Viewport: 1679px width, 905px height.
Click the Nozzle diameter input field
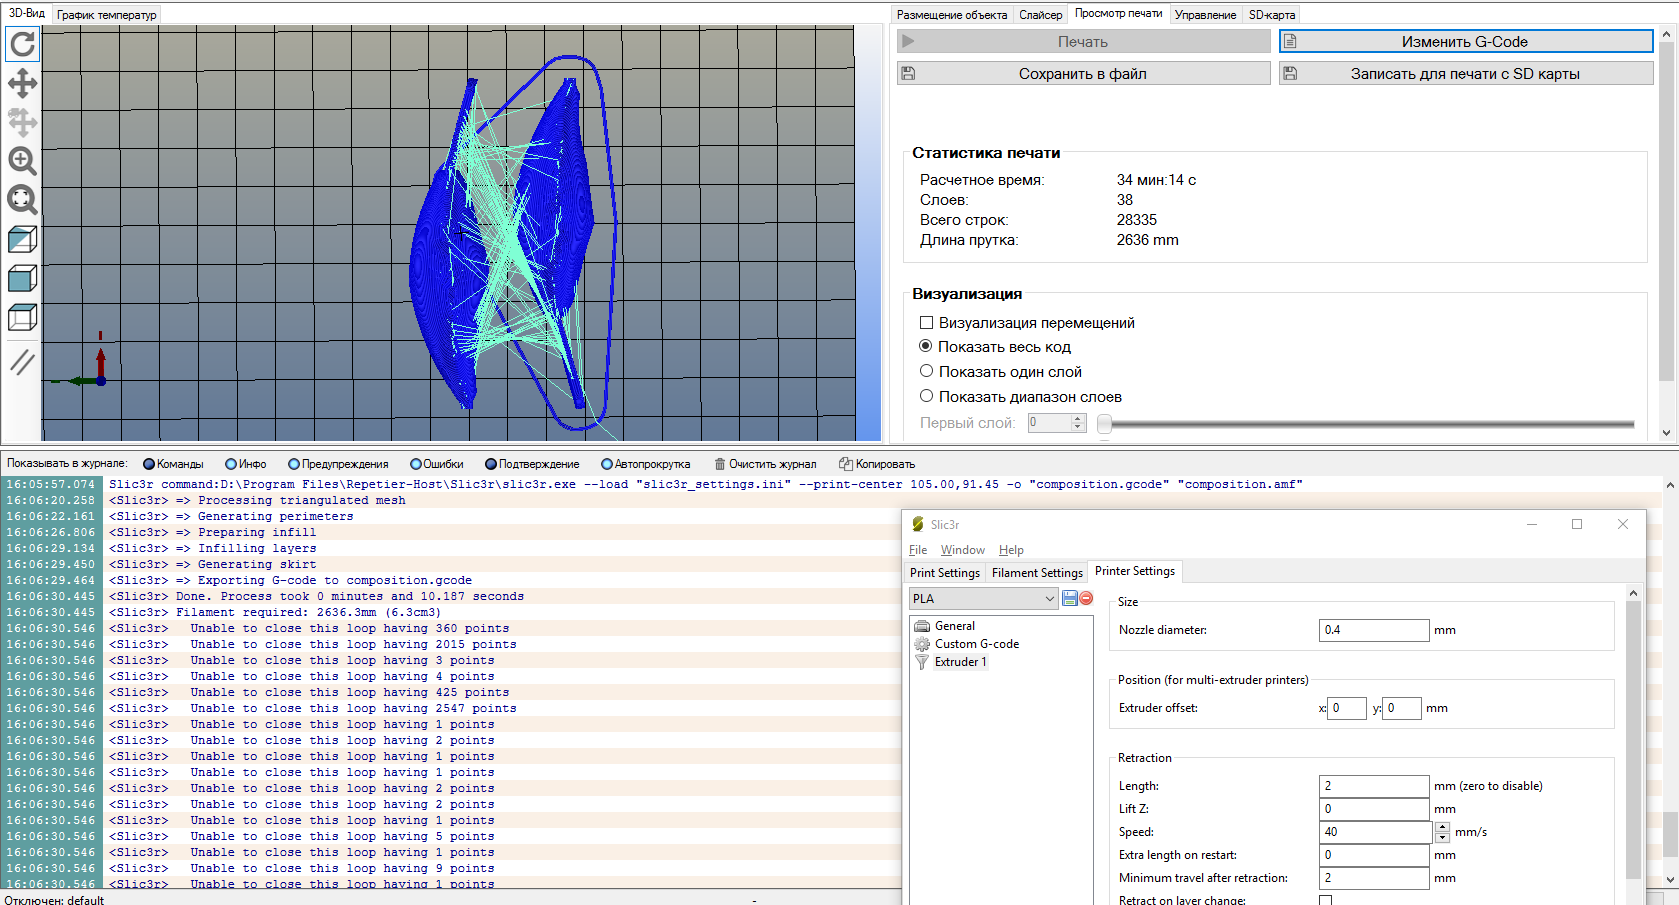(1373, 630)
